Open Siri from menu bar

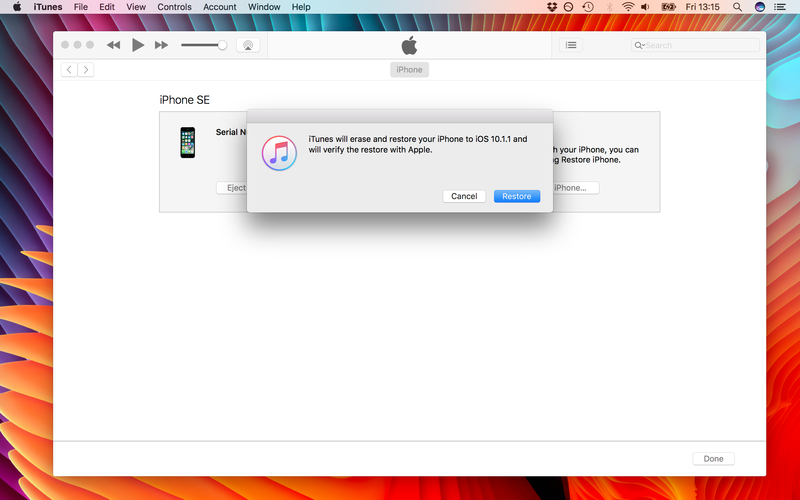pos(759,7)
